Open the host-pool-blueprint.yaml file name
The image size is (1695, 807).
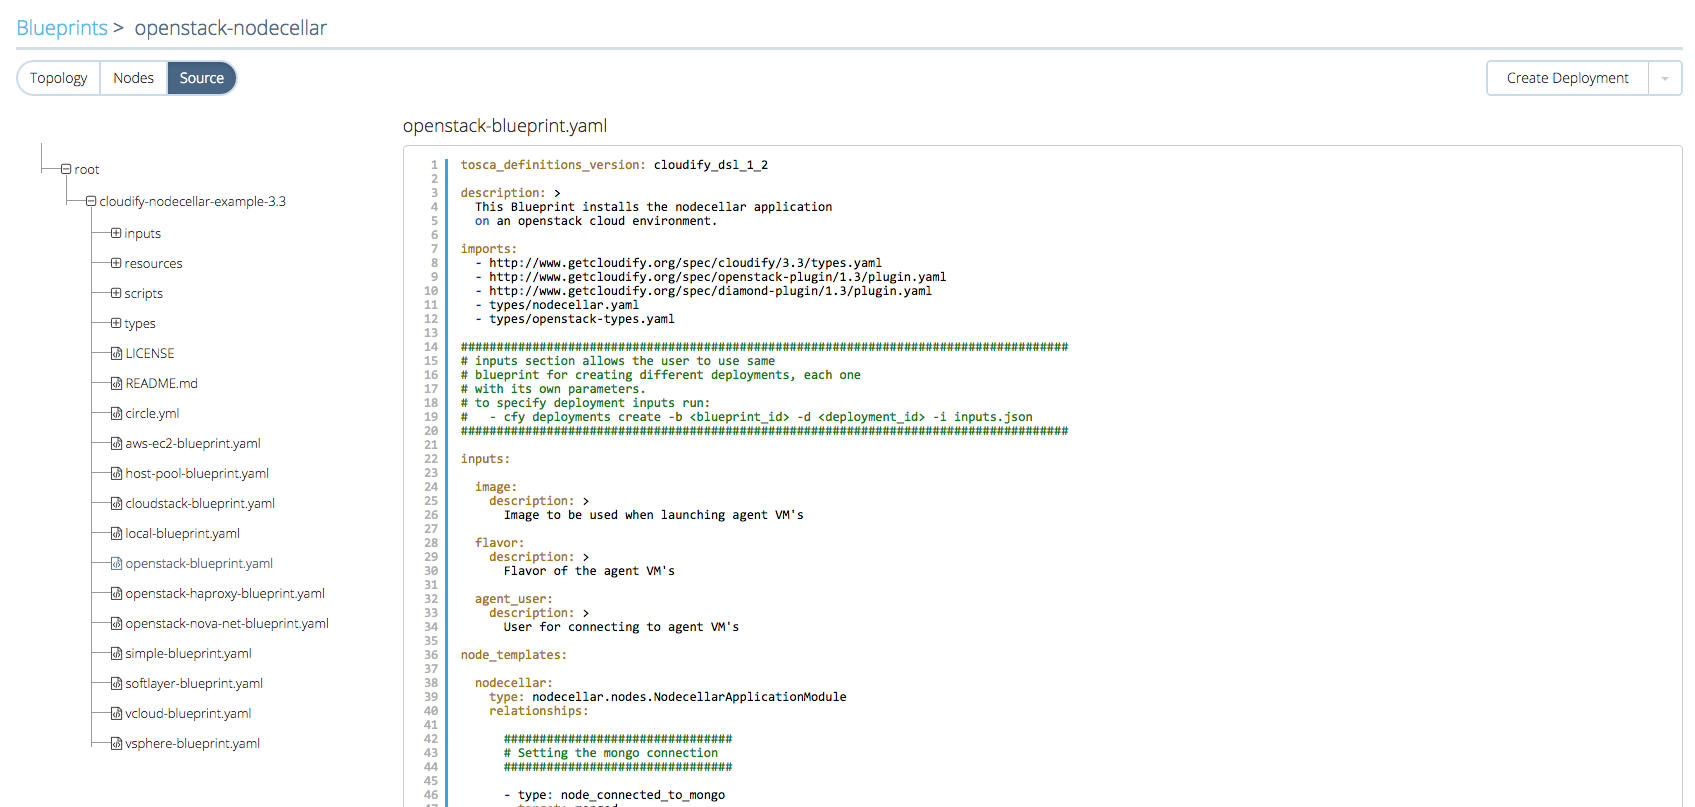[197, 474]
